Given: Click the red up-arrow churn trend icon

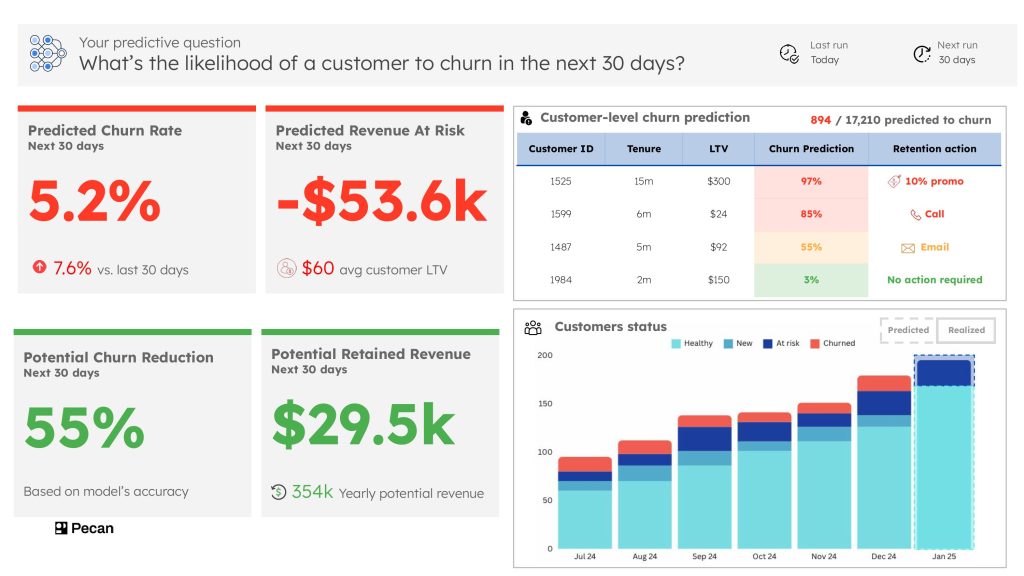Looking at the screenshot, I should 39,268.
